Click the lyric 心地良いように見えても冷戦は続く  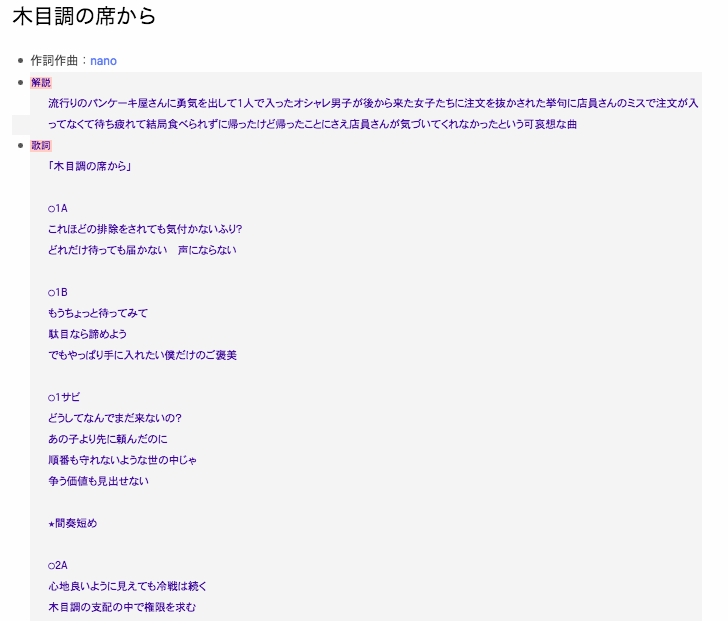[x=127, y=586]
